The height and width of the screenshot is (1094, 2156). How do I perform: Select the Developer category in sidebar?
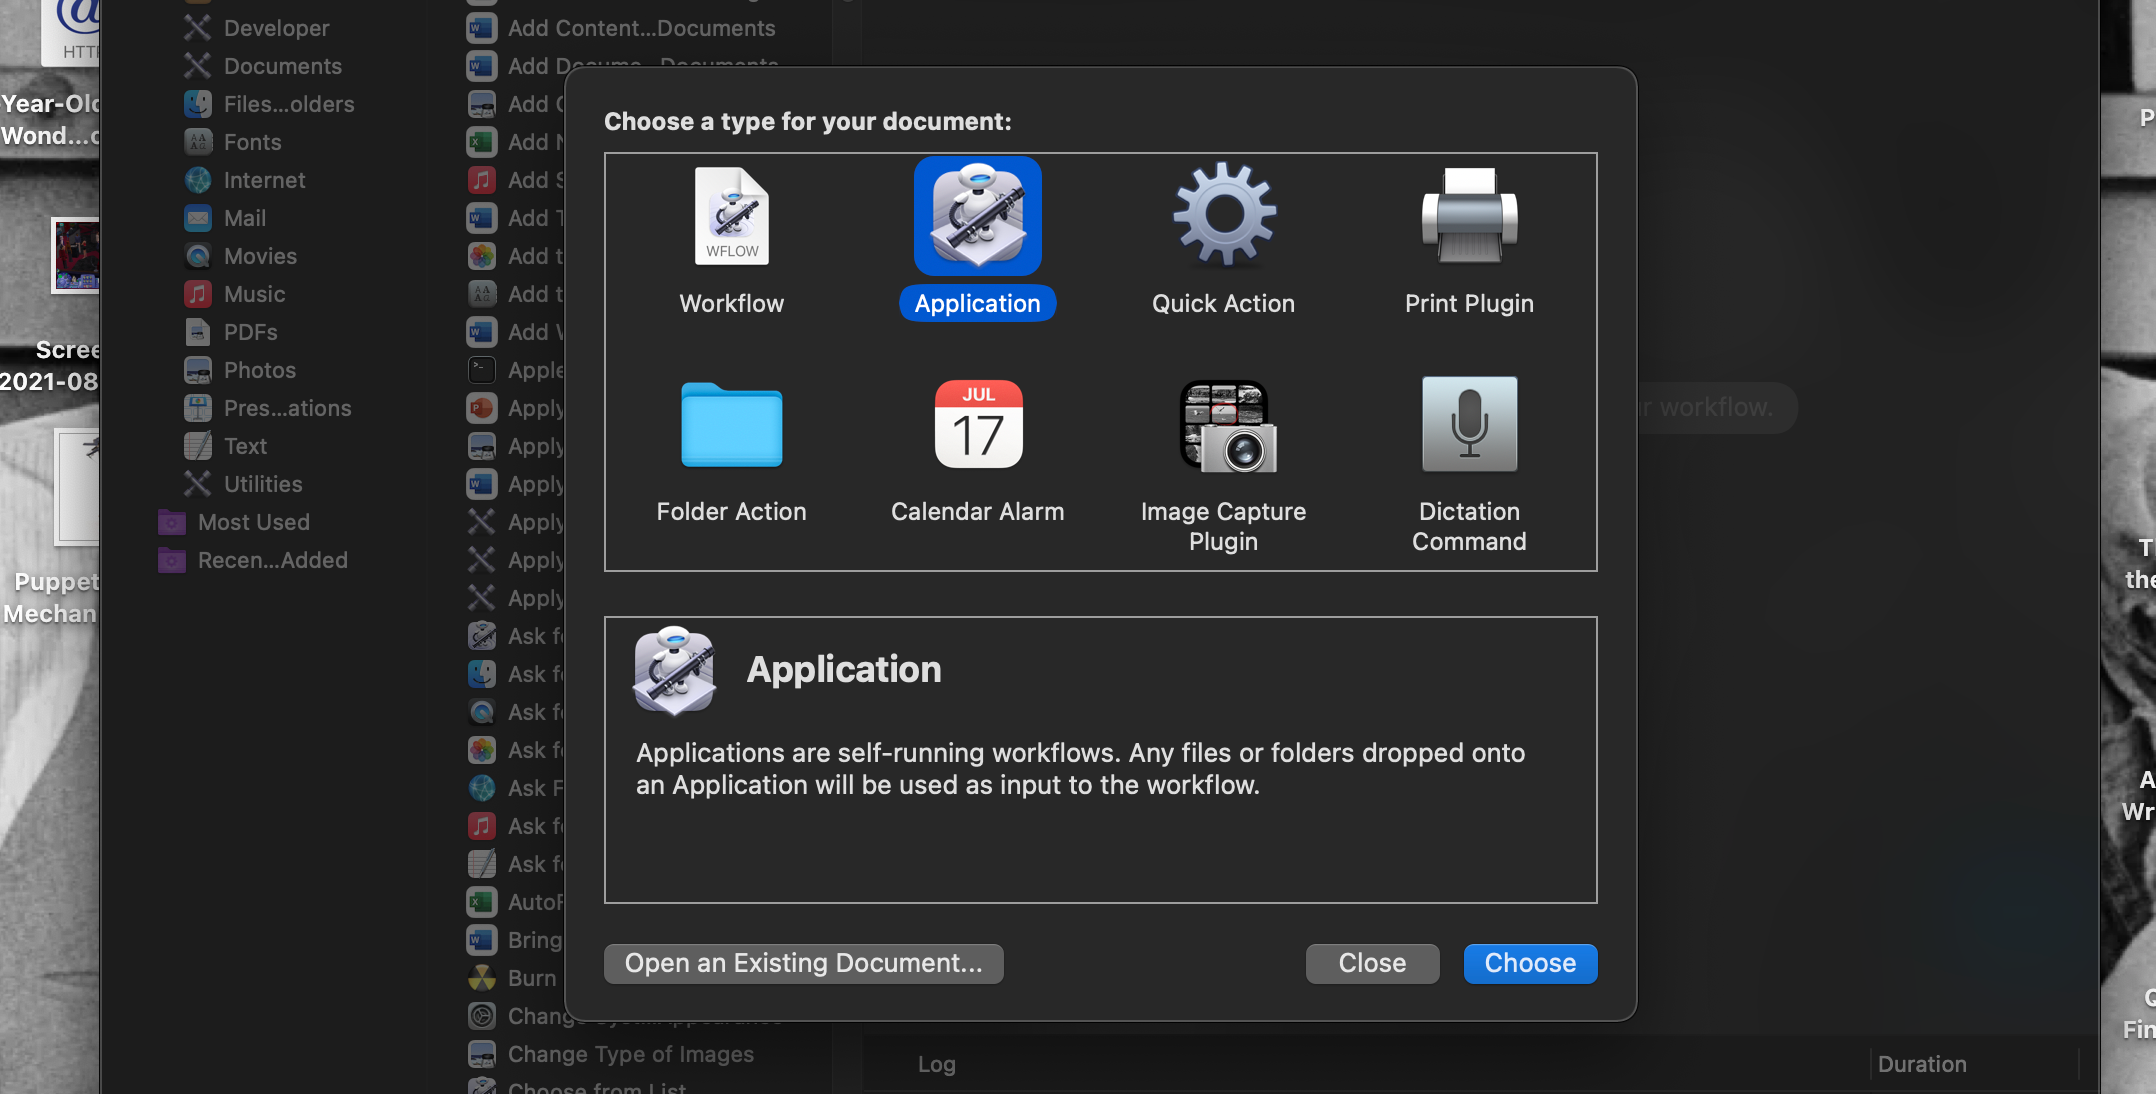[276, 28]
